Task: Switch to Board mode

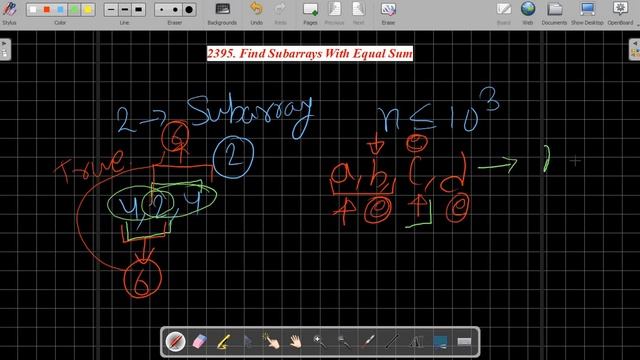Action: pos(504,13)
